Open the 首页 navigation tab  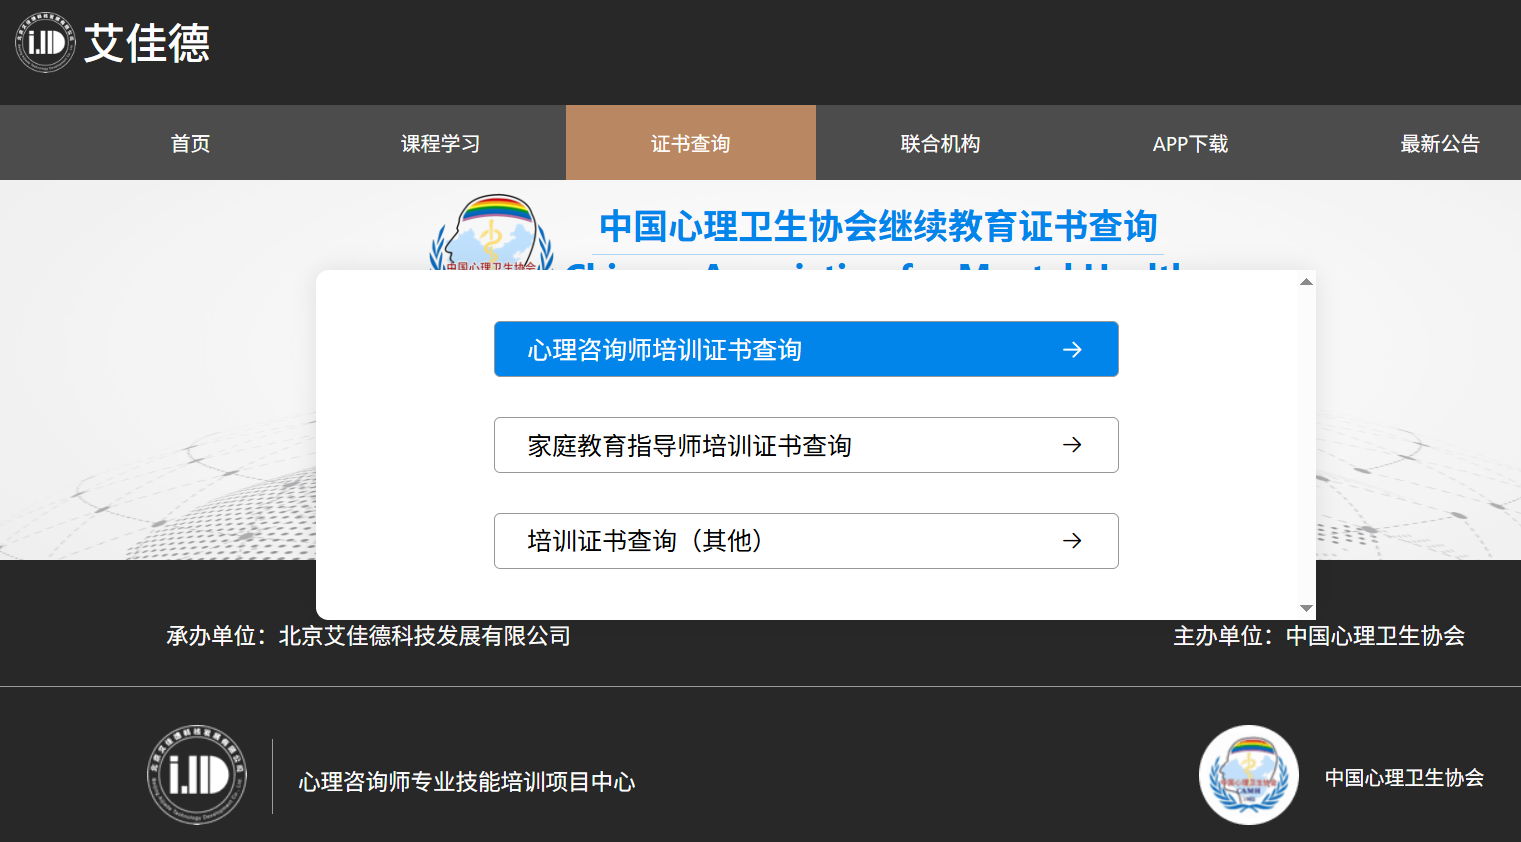coord(190,143)
